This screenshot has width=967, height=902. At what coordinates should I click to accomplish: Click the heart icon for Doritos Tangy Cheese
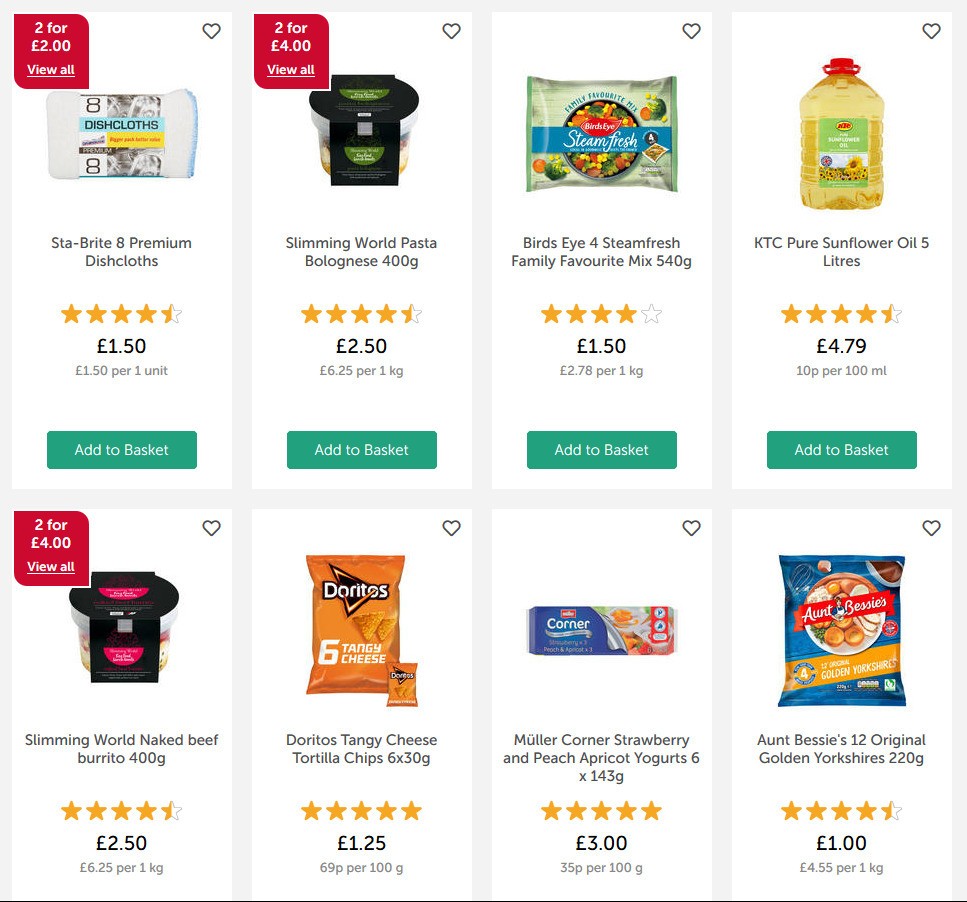point(451,528)
